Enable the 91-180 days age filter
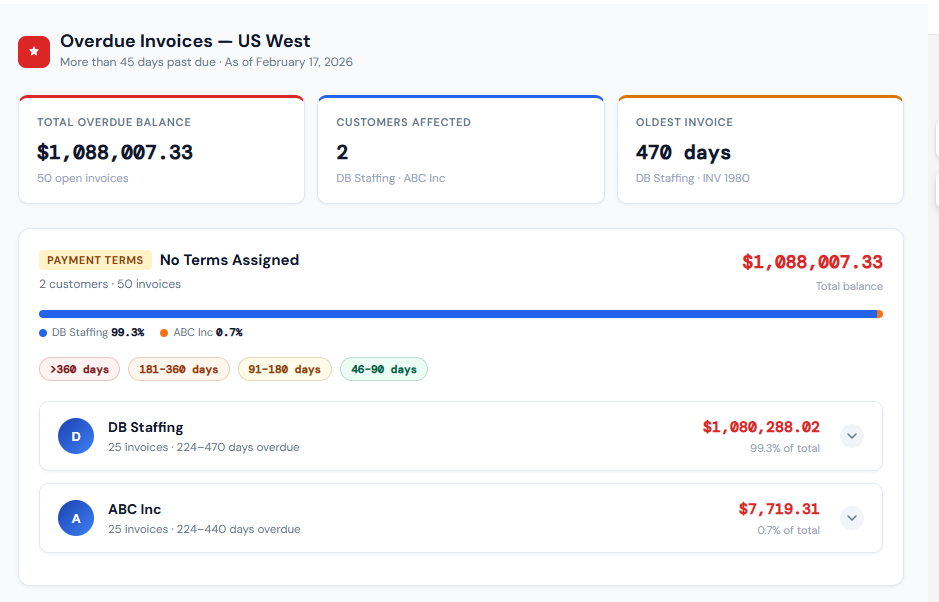 [x=285, y=369]
